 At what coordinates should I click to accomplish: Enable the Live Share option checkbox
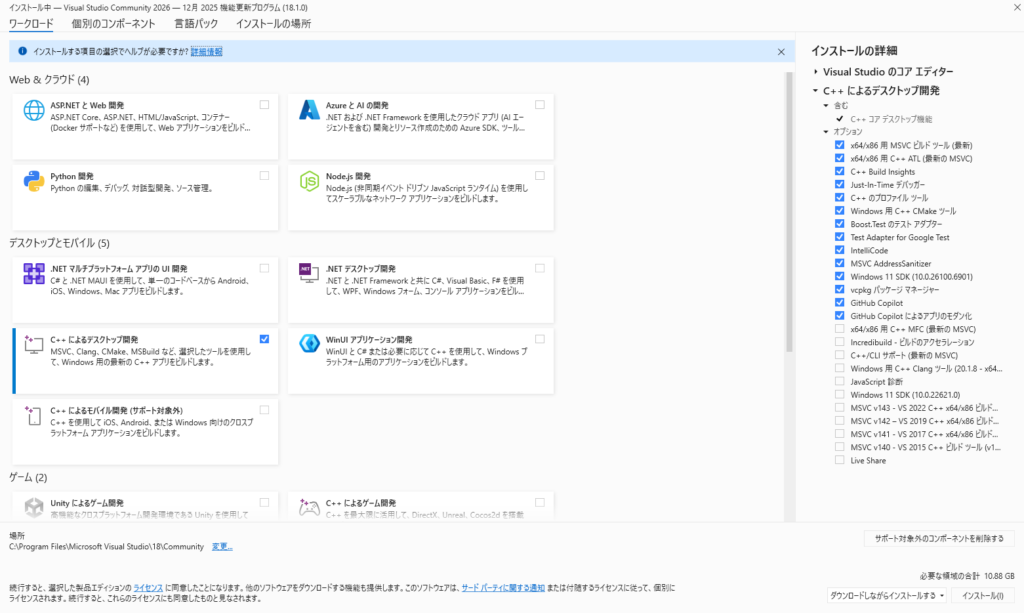coord(839,460)
